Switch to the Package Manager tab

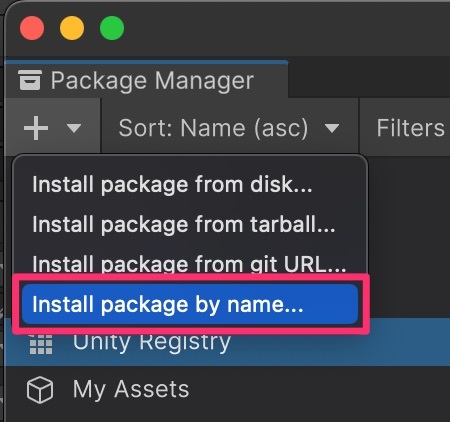(x=147, y=79)
